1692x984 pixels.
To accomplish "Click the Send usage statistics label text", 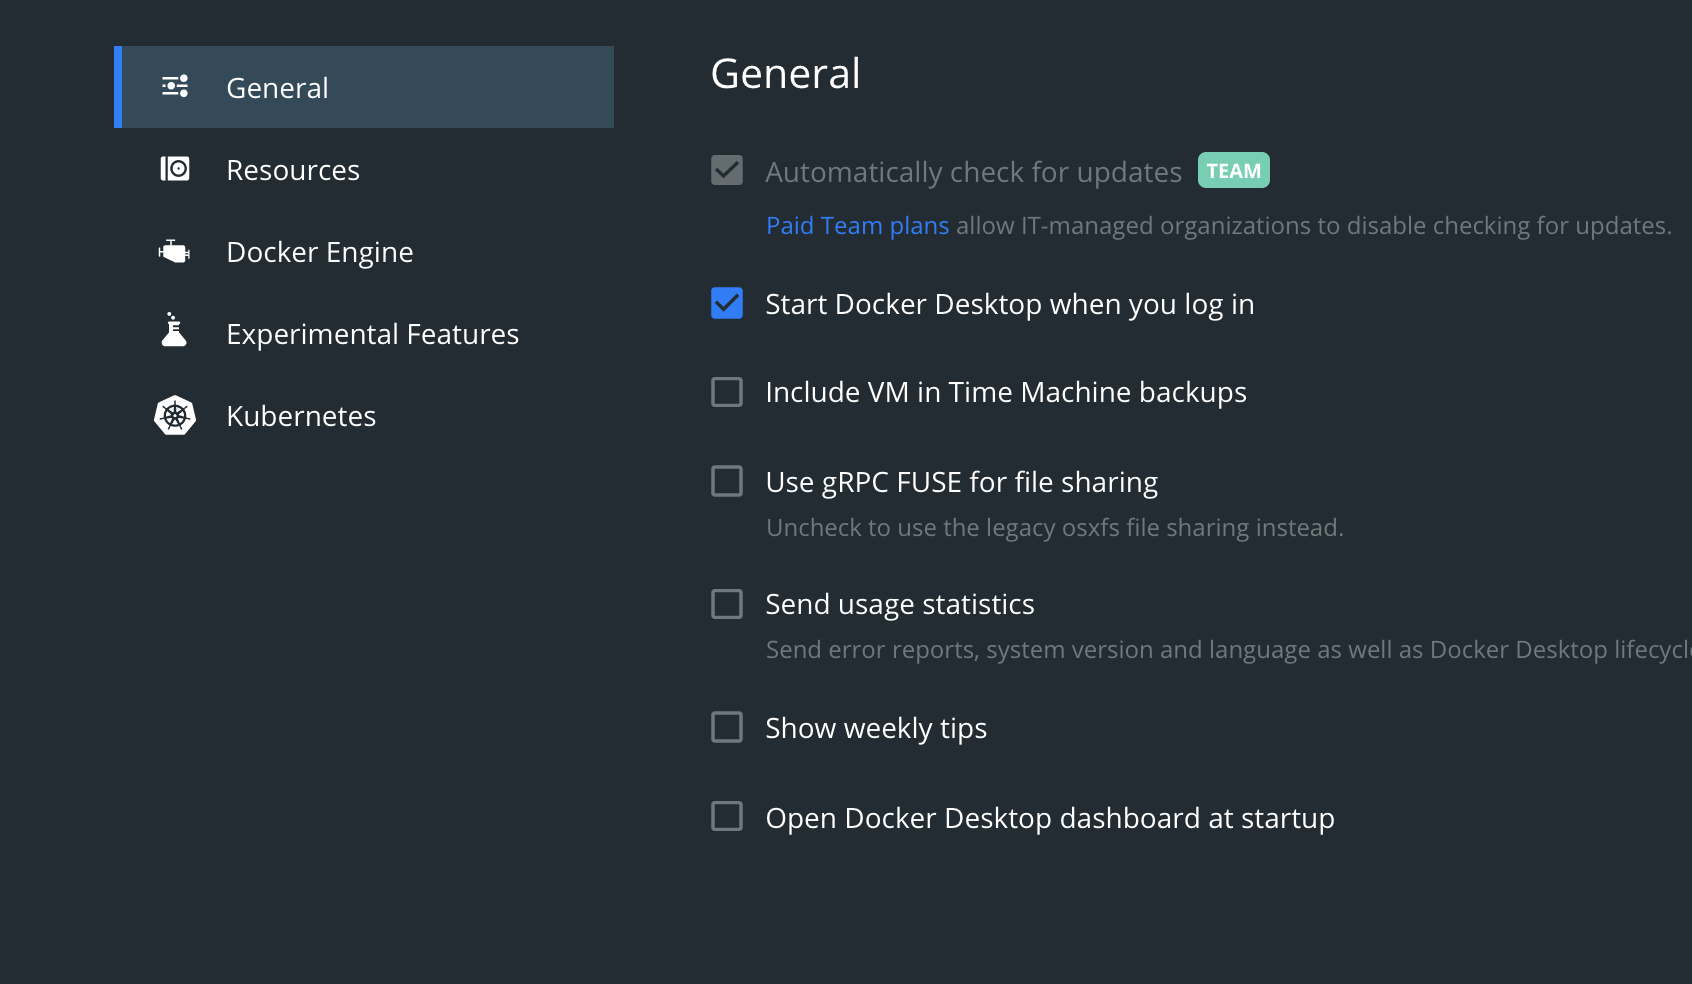I will (x=899, y=604).
